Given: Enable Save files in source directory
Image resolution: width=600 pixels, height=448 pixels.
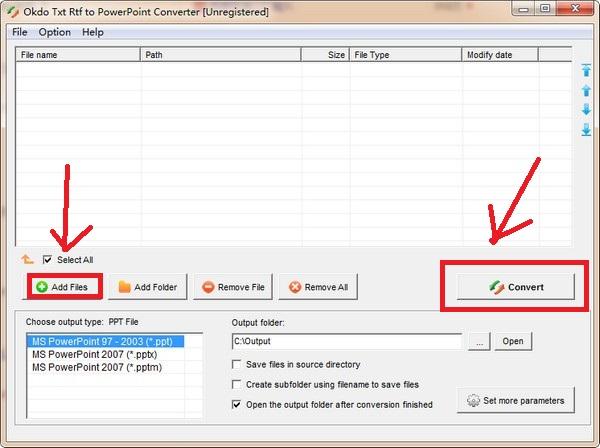Looking at the screenshot, I should [236, 364].
